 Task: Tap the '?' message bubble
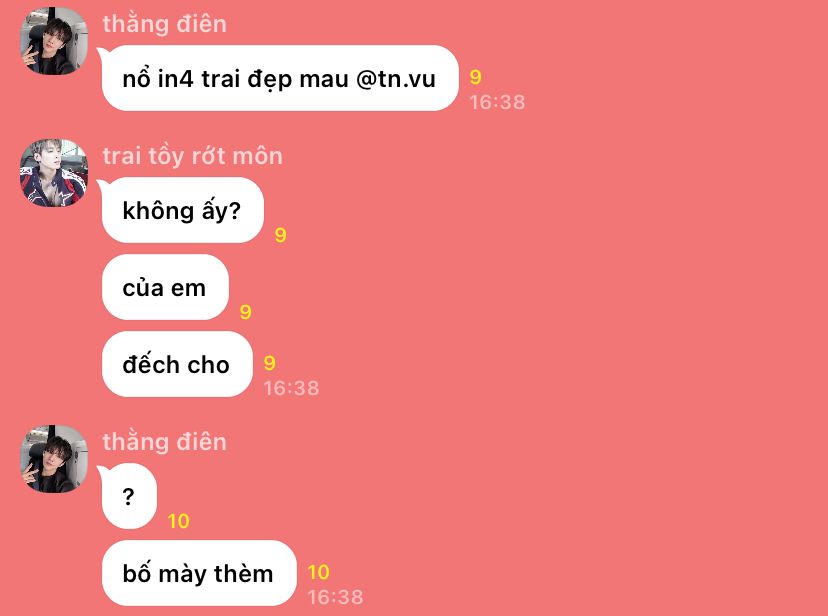click(x=129, y=496)
